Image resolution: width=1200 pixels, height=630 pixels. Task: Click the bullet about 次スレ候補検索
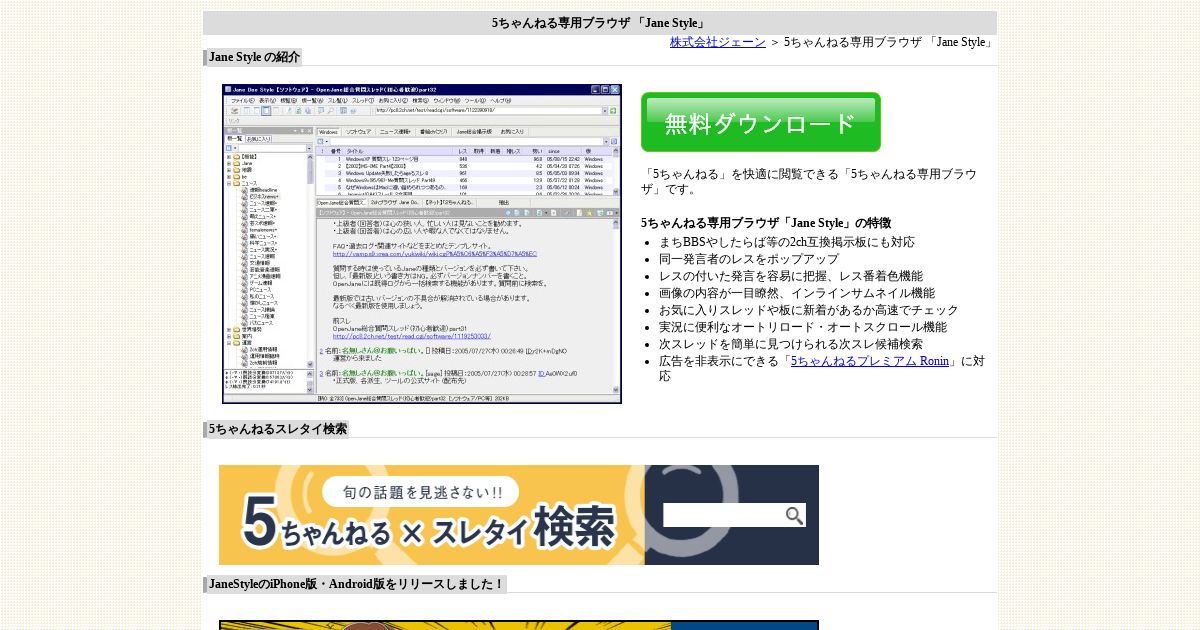click(791, 344)
